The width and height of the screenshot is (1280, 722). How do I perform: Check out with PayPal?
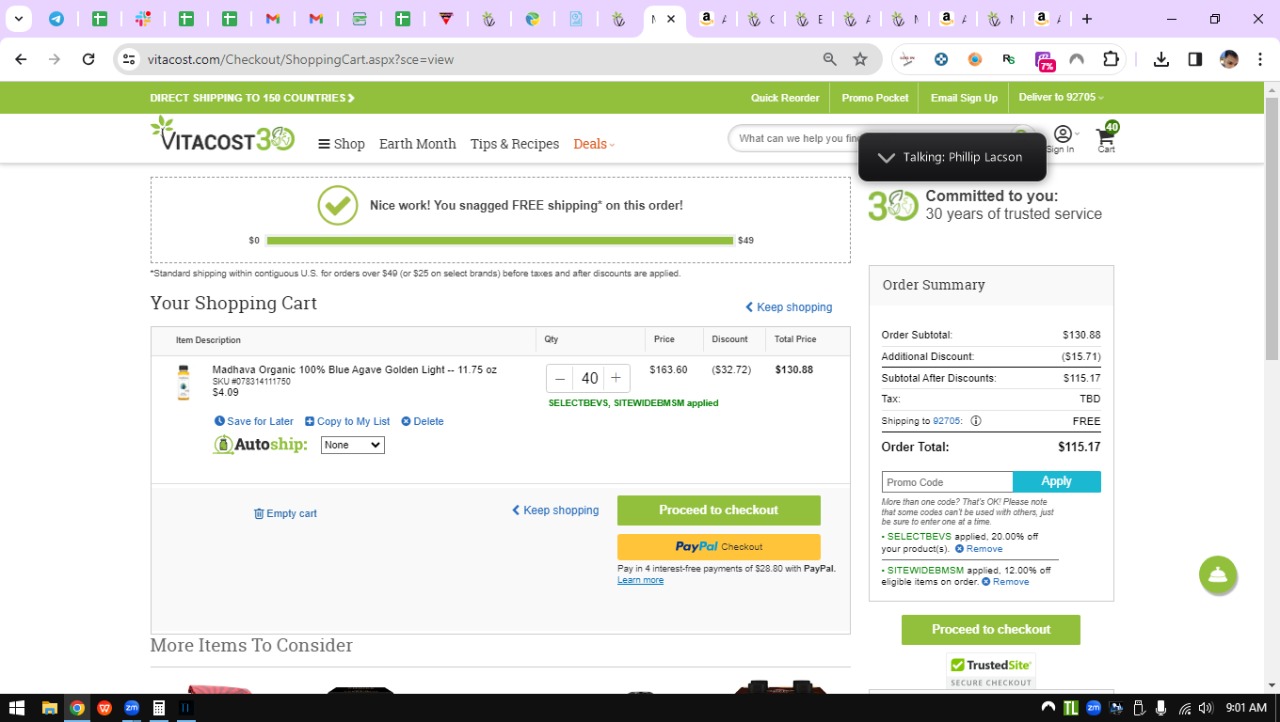(x=718, y=547)
